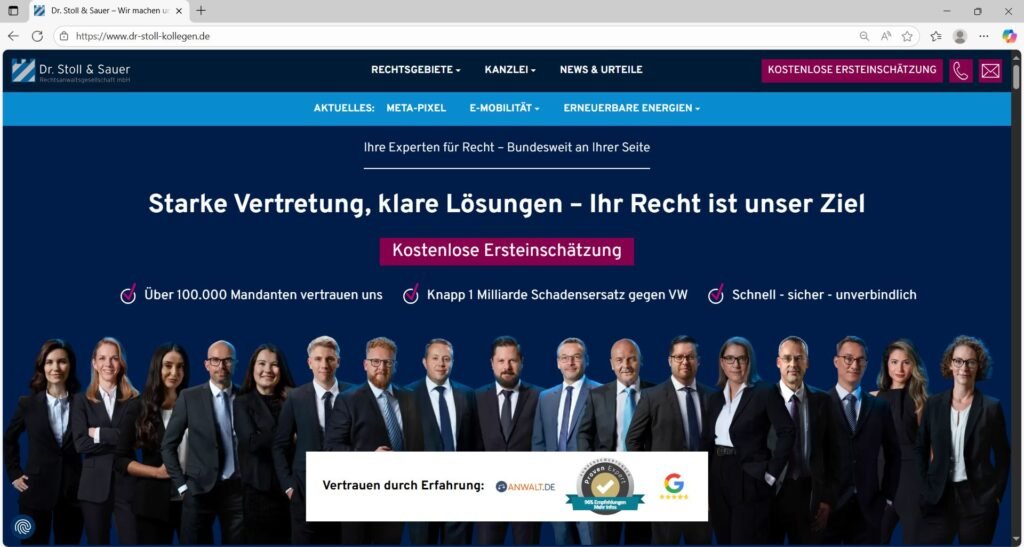This screenshot has height=547, width=1024.
Task: Click the Dr. Stoll & Sauer logo
Action: (71, 70)
